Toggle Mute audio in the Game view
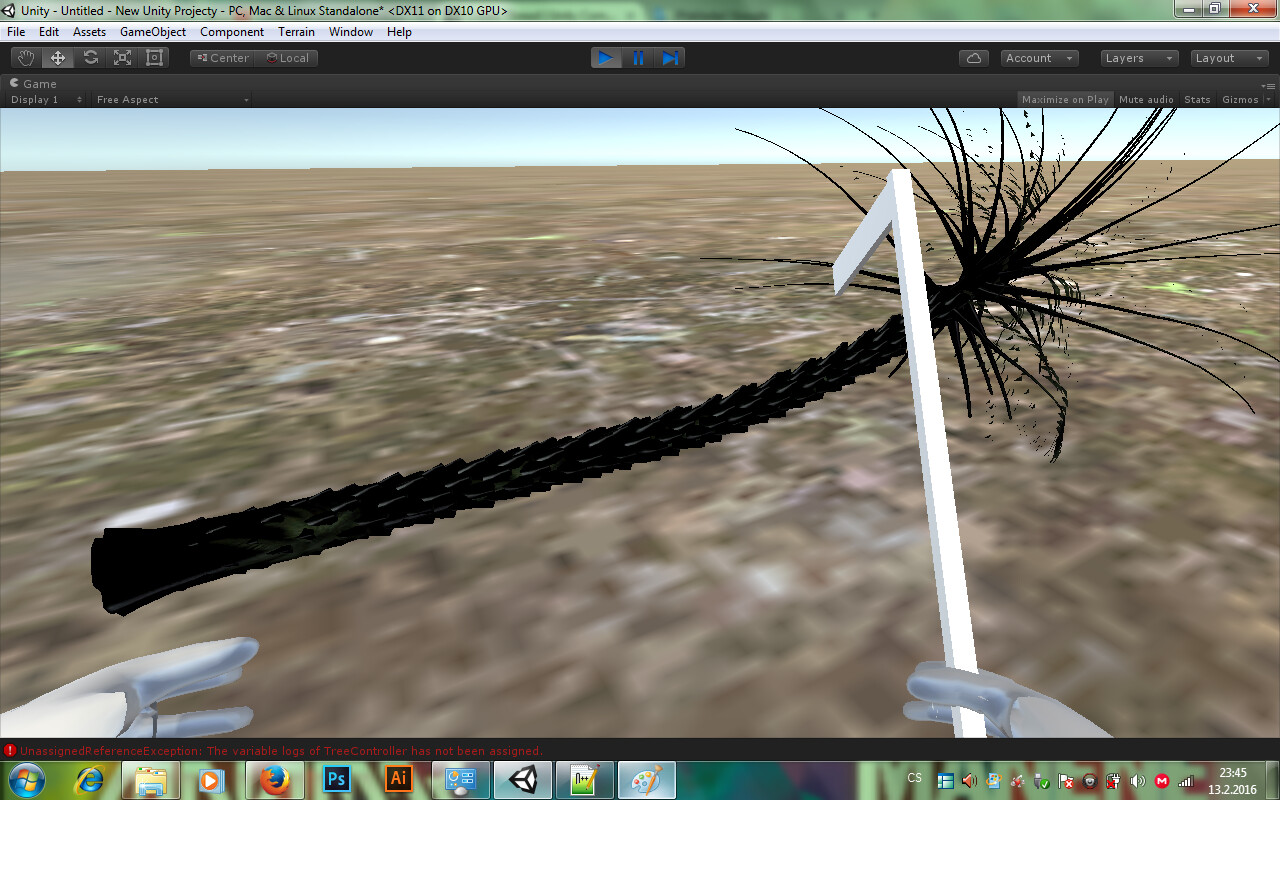 coord(1146,99)
